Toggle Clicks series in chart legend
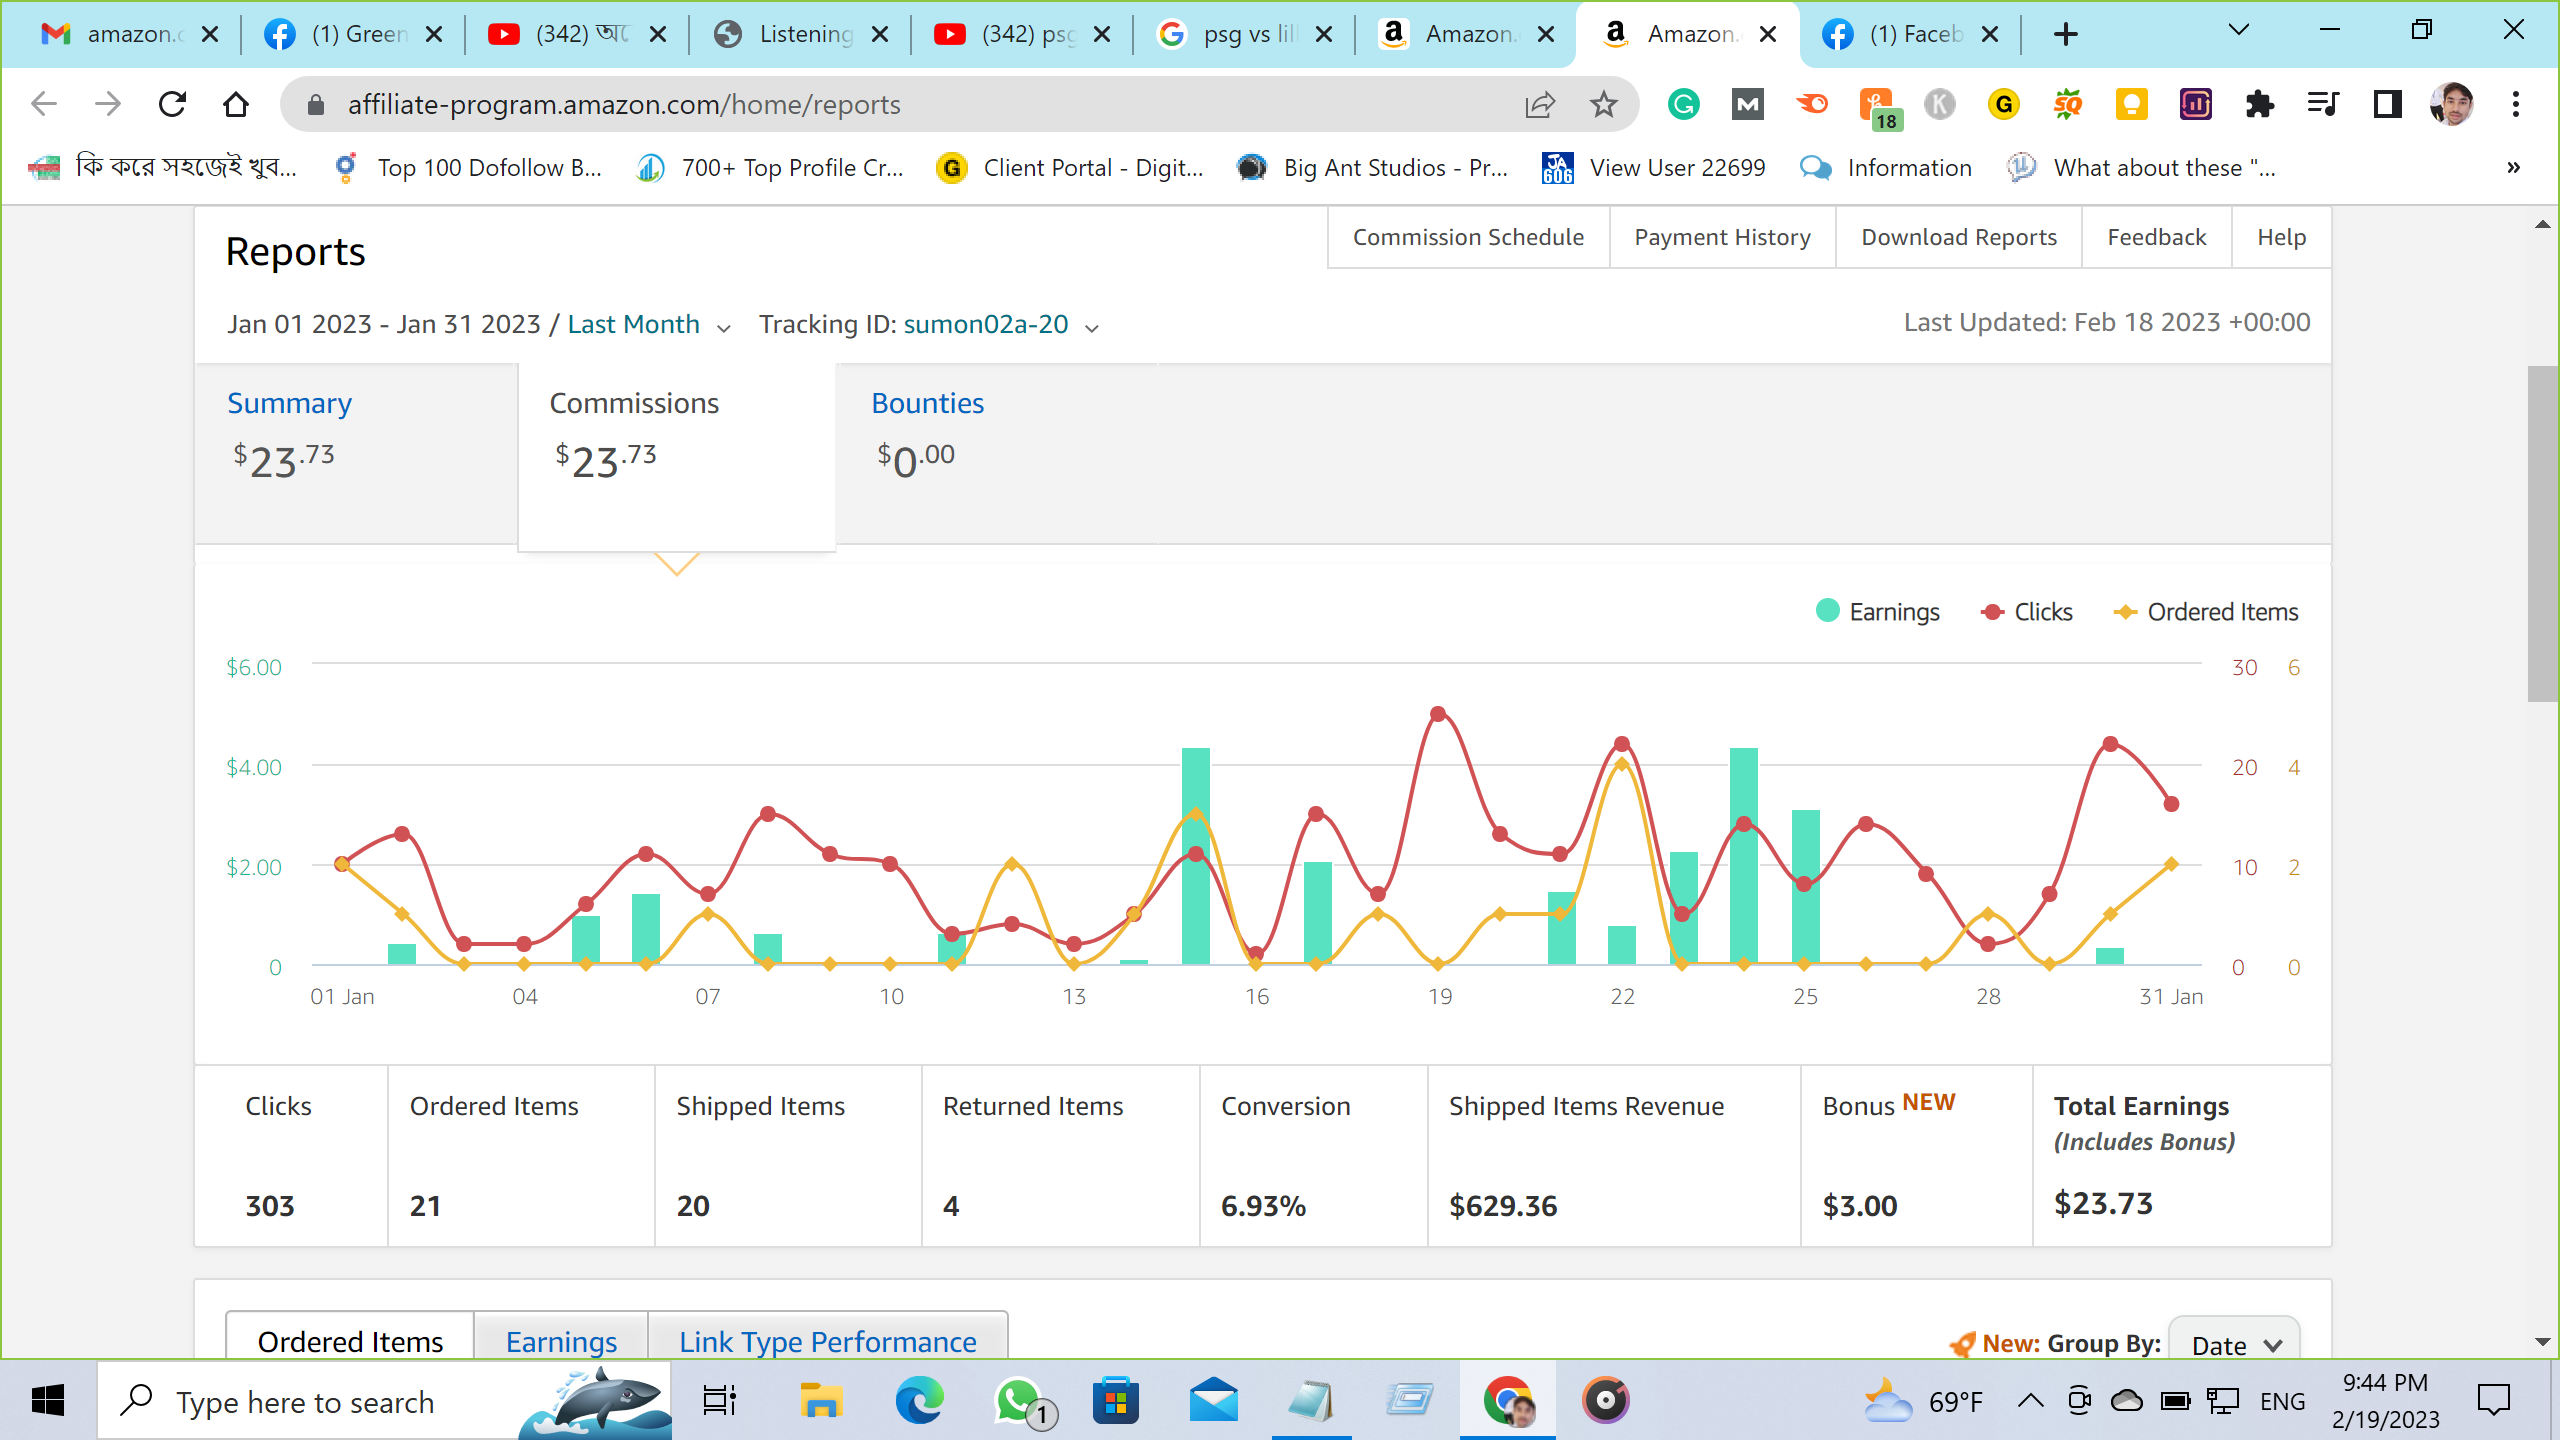The image size is (2560, 1440). pyautogui.click(x=2026, y=612)
